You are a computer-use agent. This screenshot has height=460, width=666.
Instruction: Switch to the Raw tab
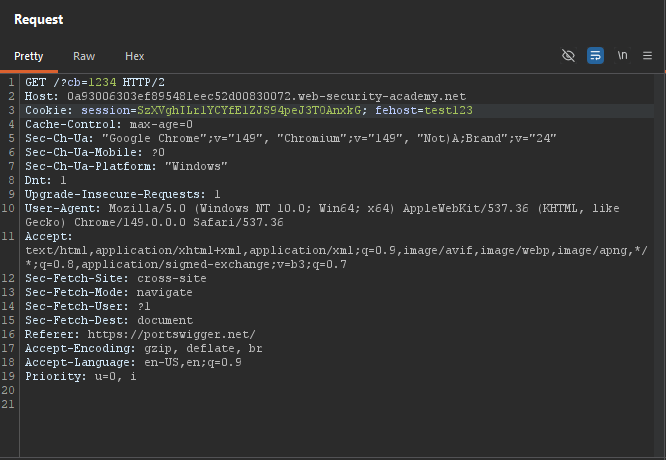(84, 56)
